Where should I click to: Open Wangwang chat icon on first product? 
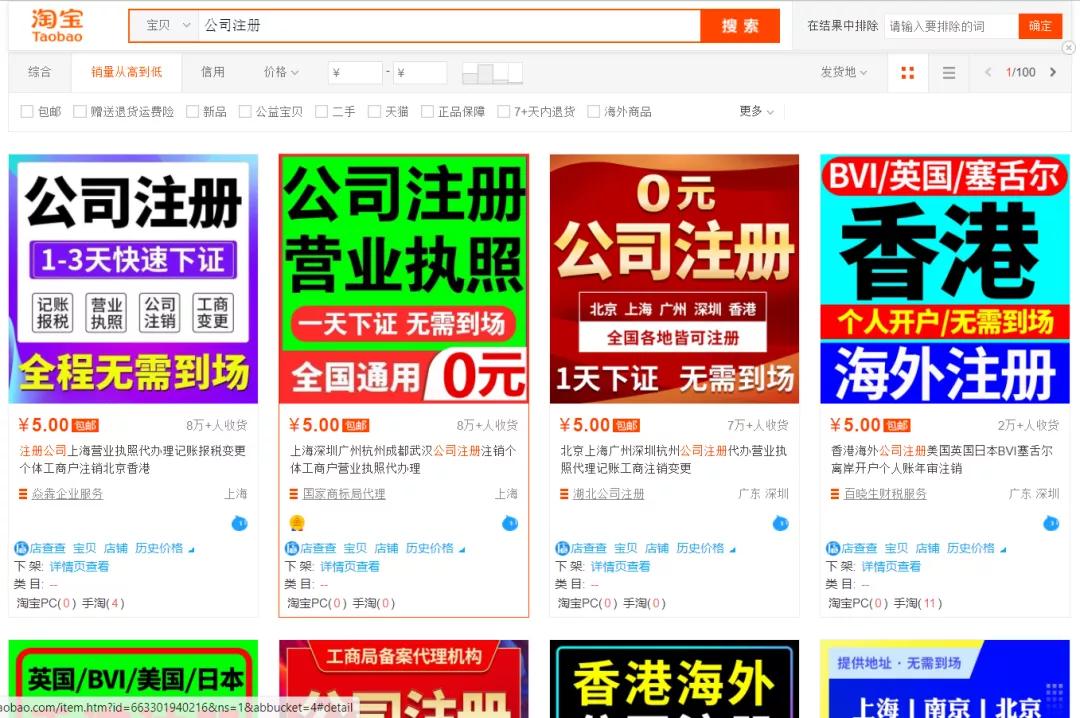pyautogui.click(x=239, y=523)
